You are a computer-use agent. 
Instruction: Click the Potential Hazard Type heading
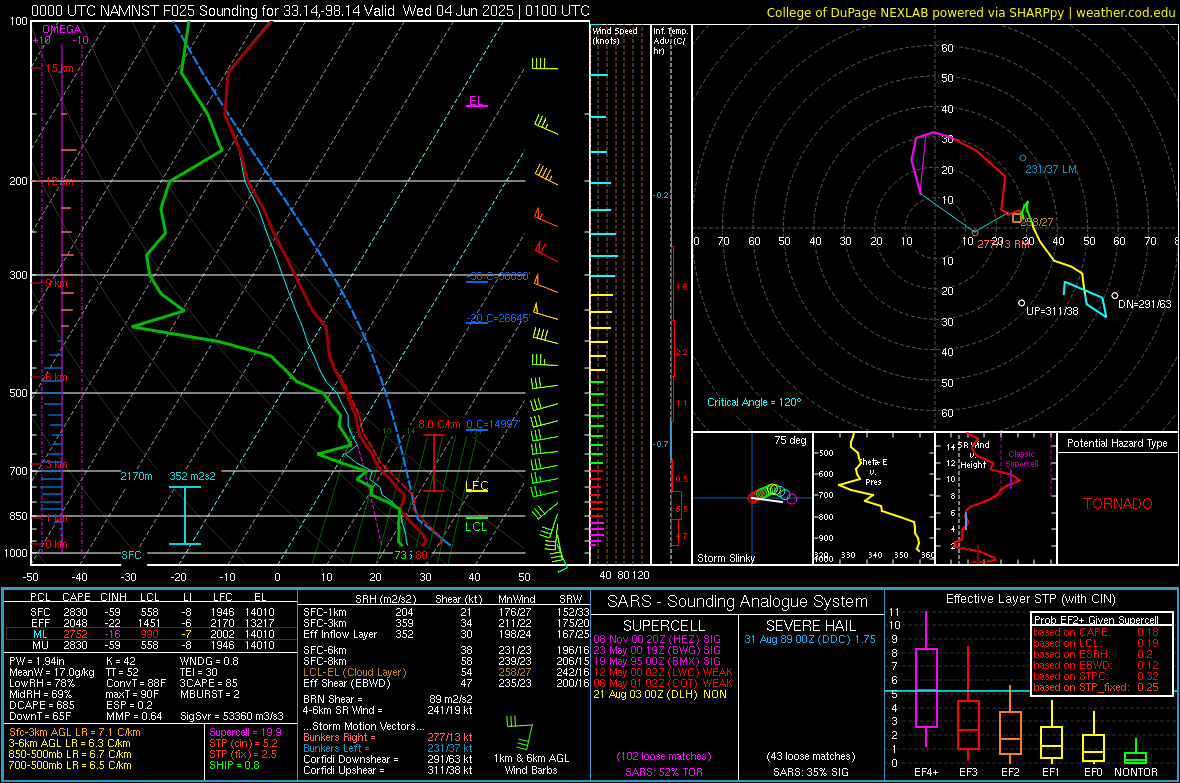1117,443
